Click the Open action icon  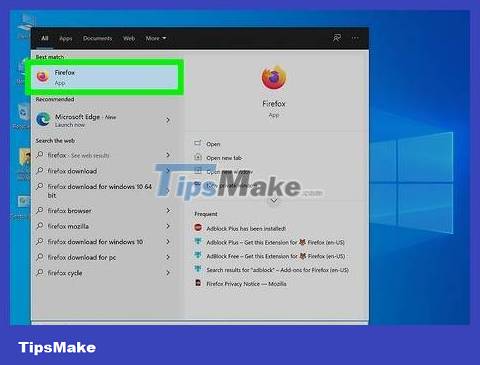pos(198,143)
